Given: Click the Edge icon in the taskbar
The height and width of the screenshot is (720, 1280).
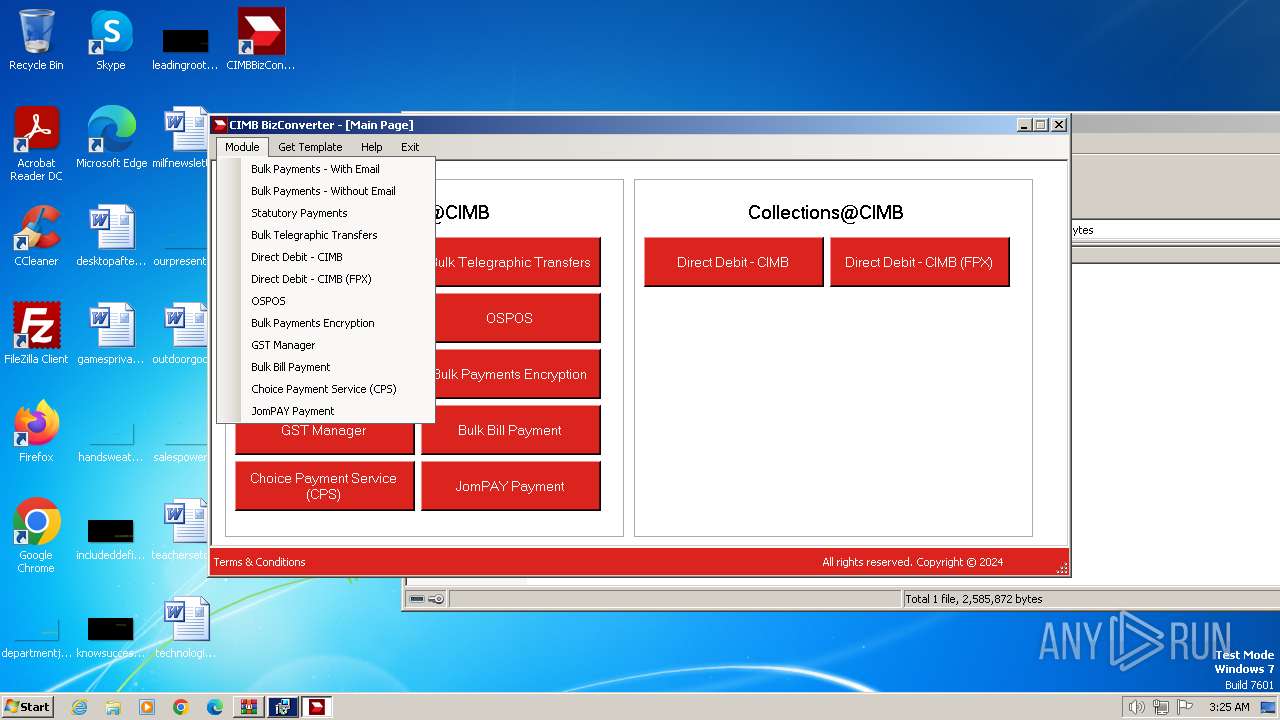Looking at the screenshot, I should coord(215,707).
